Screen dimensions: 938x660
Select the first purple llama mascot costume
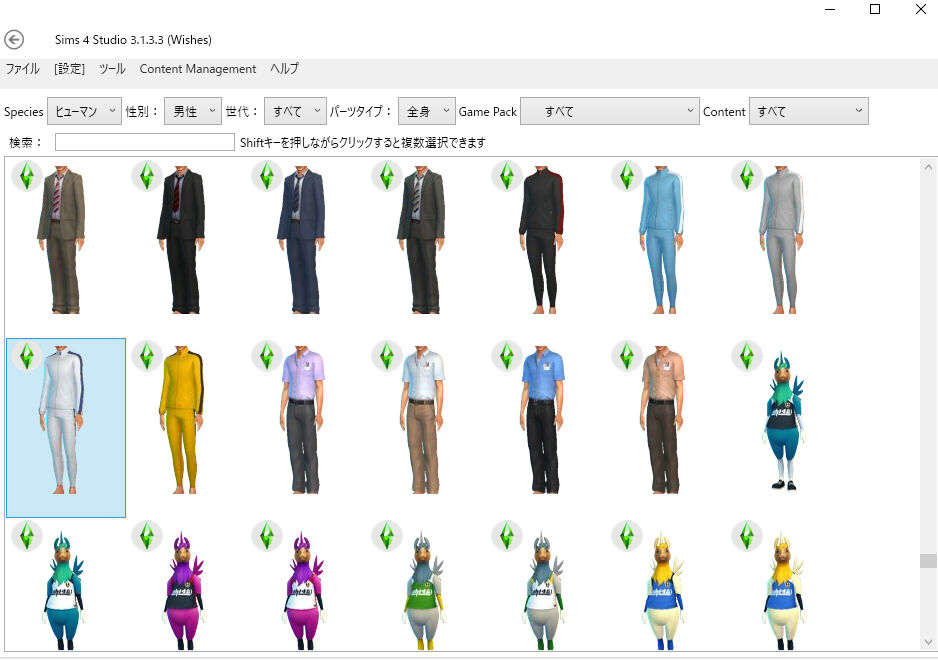[x=182, y=591]
